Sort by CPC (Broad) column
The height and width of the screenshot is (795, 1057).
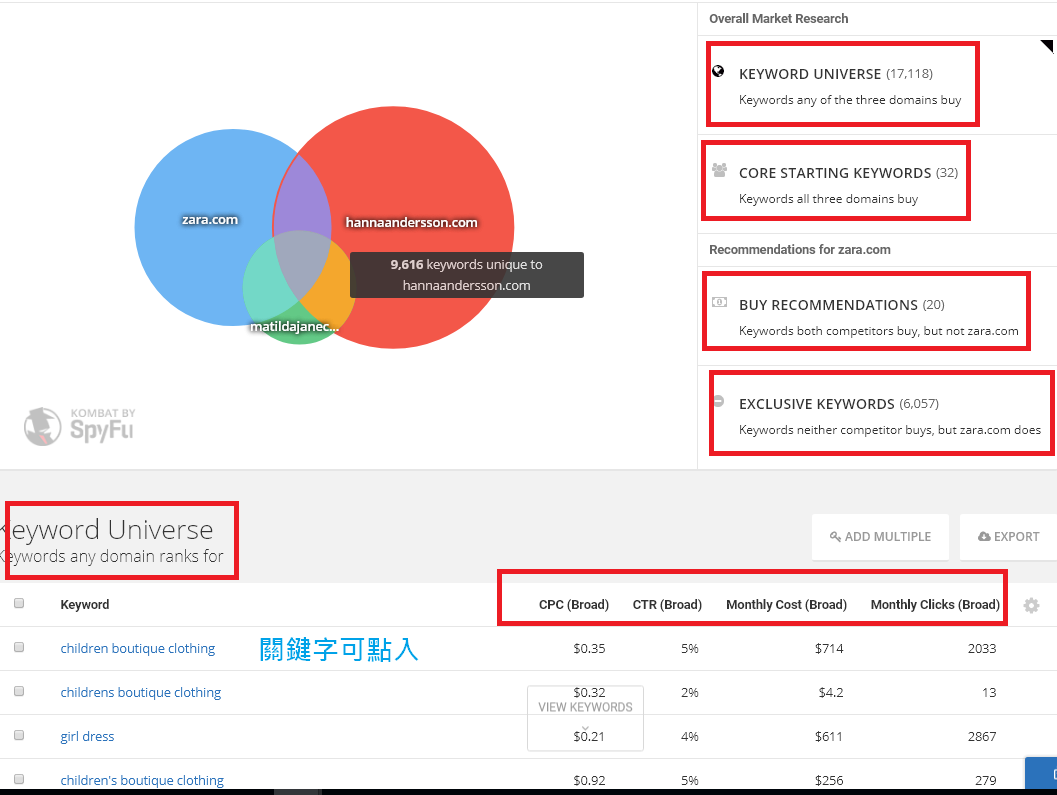(x=574, y=605)
